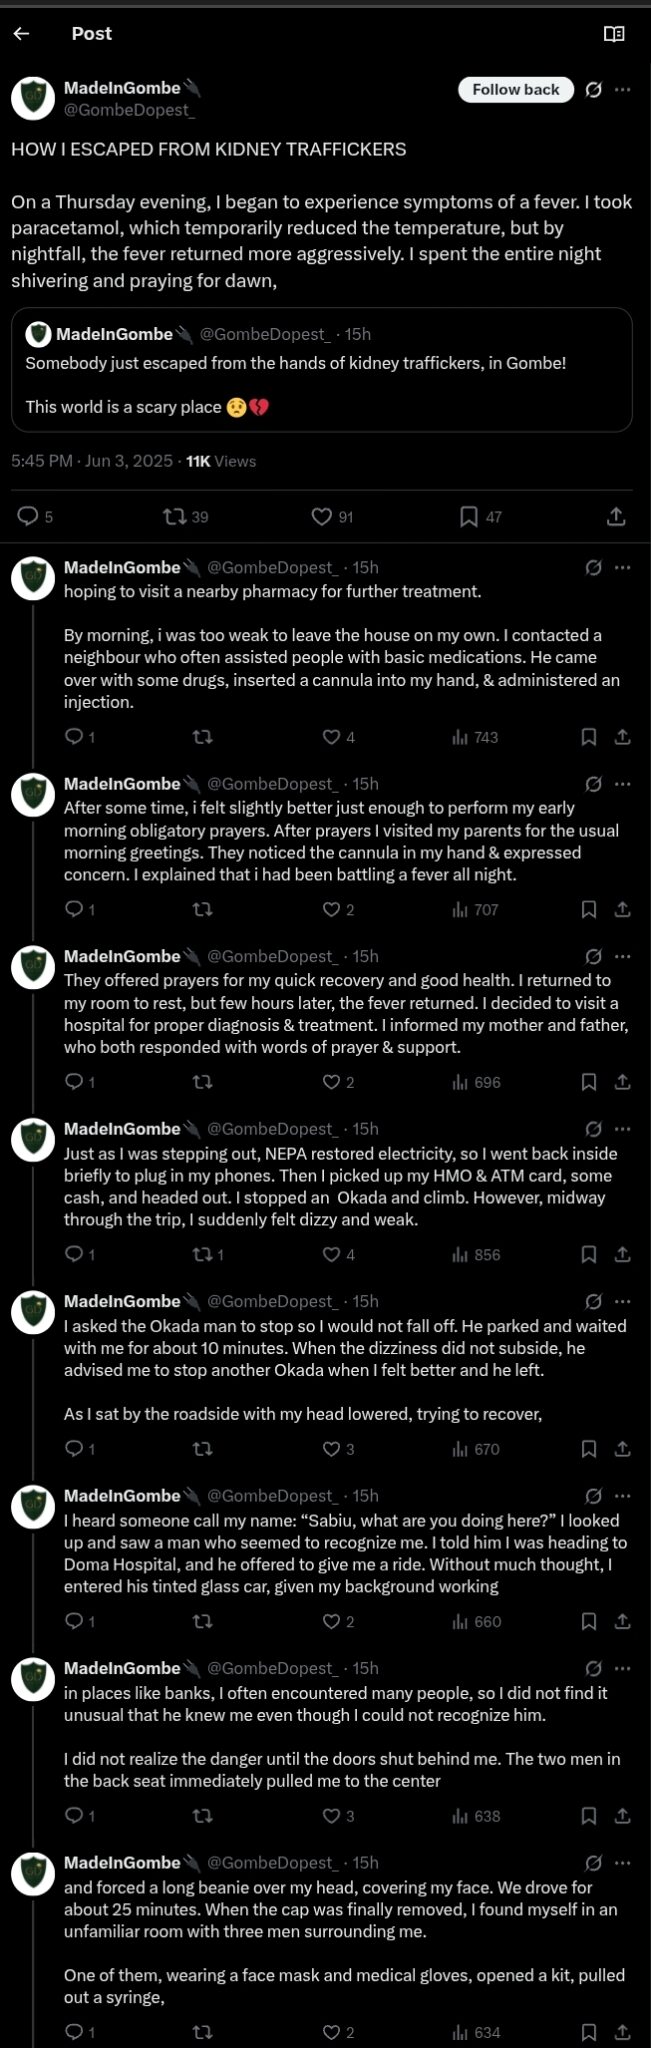Click the back arrow in the header
The width and height of the screenshot is (651, 2048).
tap(21, 34)
